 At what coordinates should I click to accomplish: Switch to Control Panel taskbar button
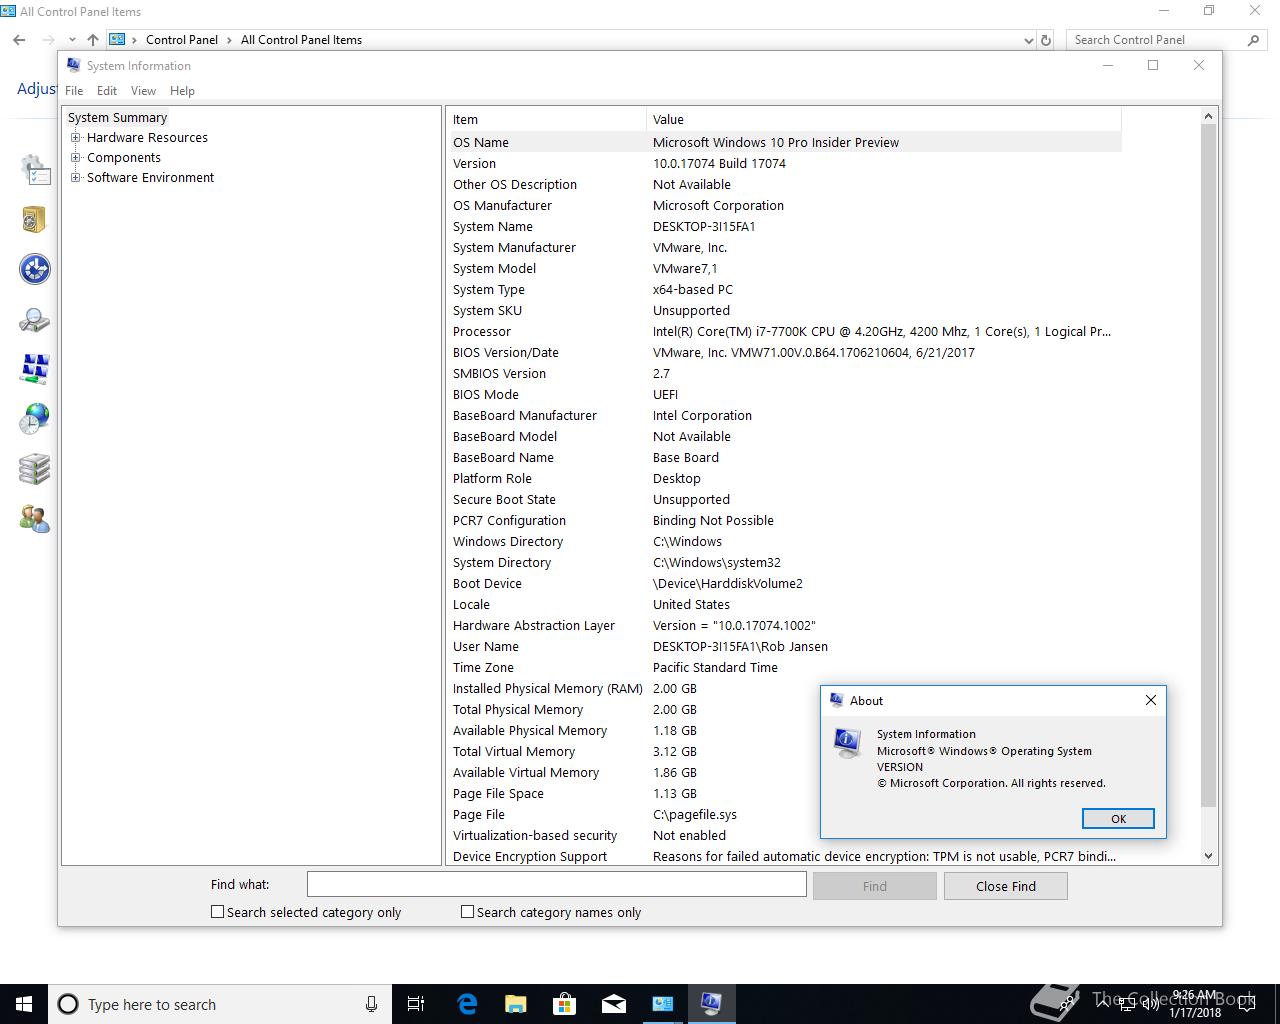(663, 1004)
